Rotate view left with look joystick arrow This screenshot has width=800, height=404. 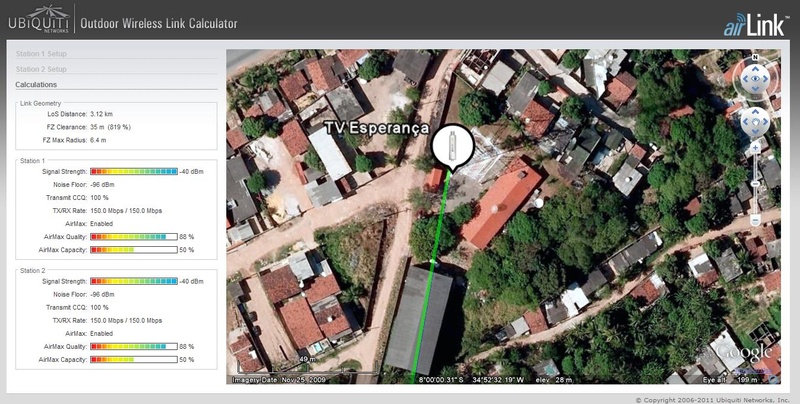745,79
